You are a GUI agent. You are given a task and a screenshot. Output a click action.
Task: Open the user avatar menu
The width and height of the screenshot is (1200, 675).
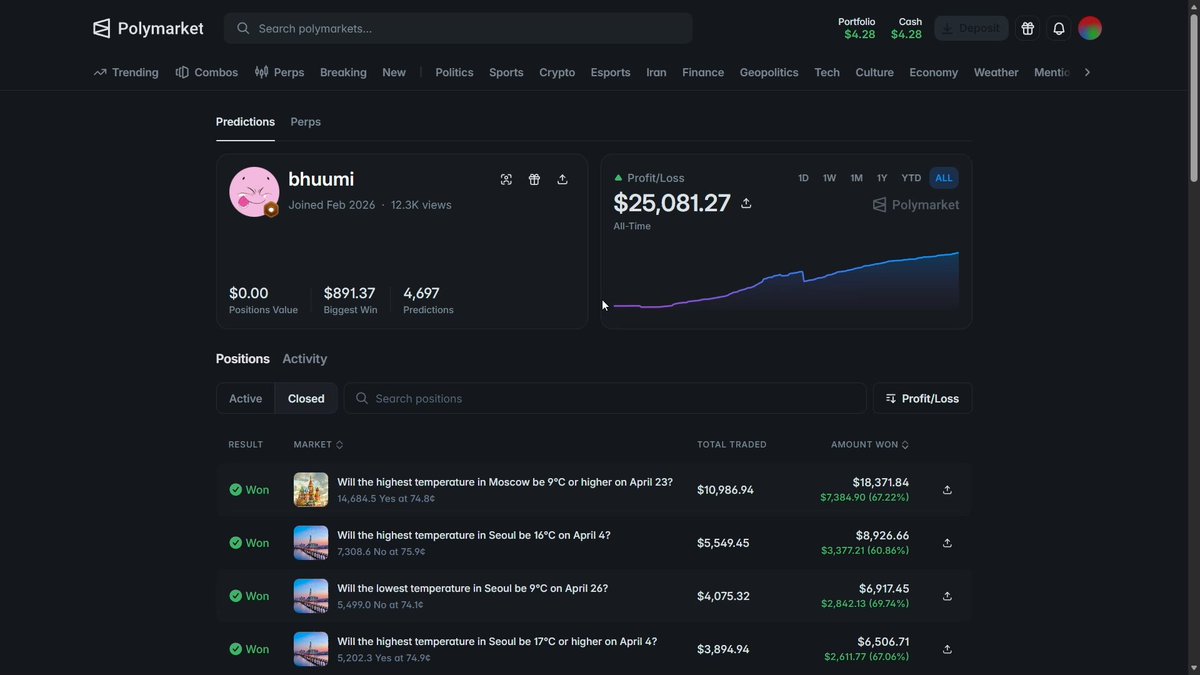coord(1090,28)
